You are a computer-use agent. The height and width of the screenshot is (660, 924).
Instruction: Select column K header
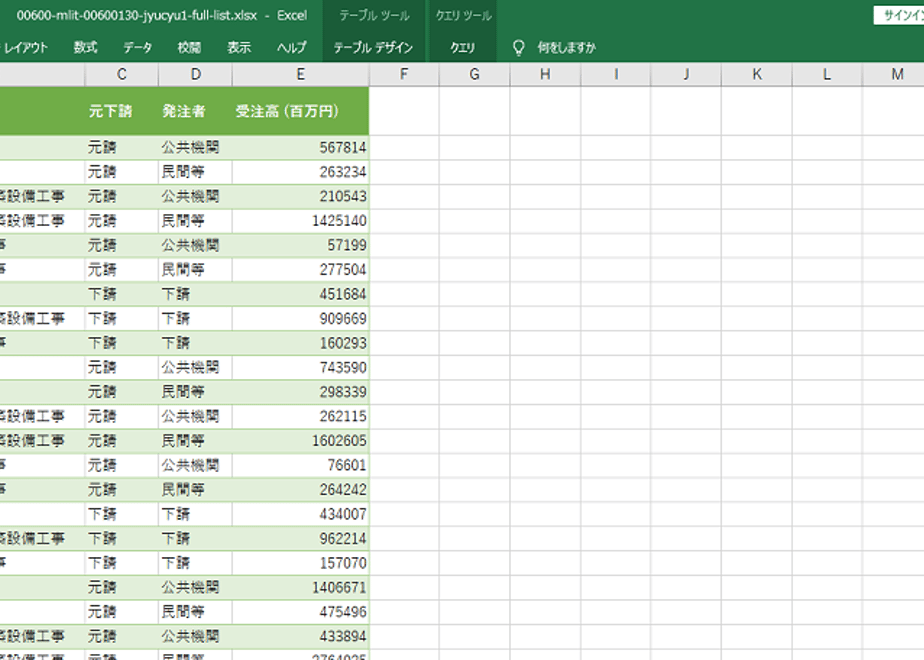click(x=757, y=74)
